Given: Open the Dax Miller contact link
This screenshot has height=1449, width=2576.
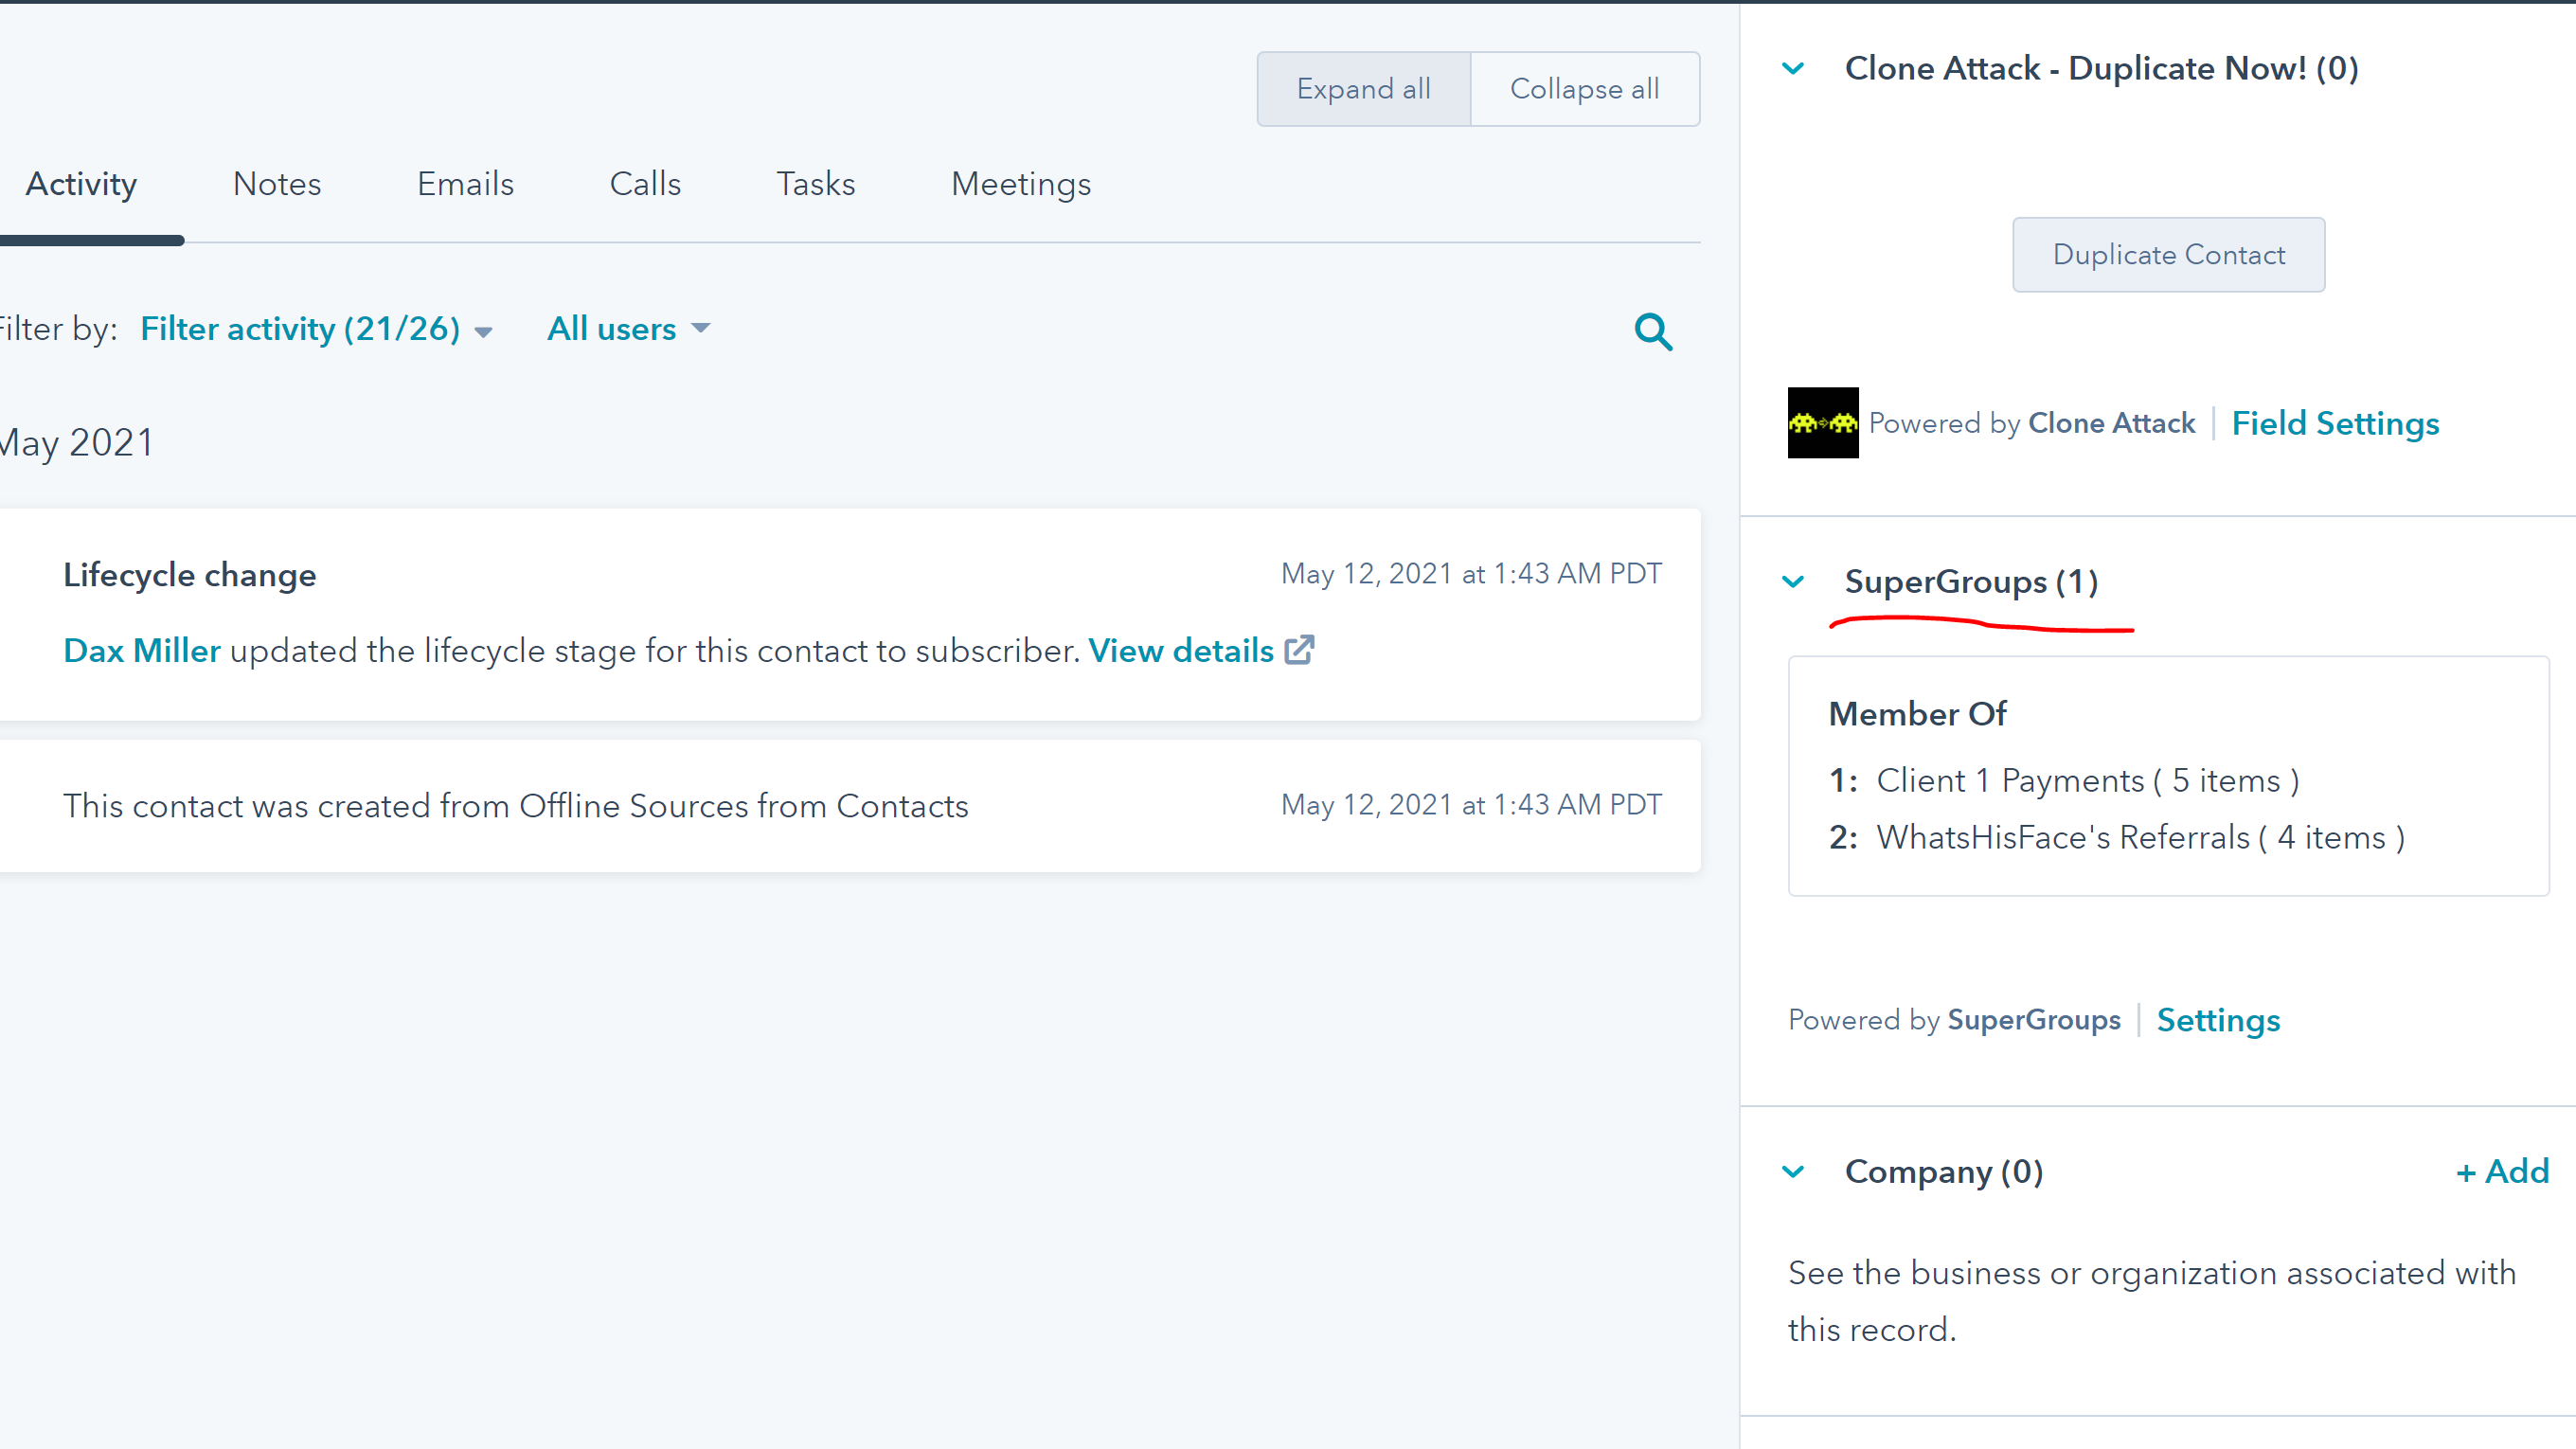Looking at the screenshot, I should pos(141,650).
